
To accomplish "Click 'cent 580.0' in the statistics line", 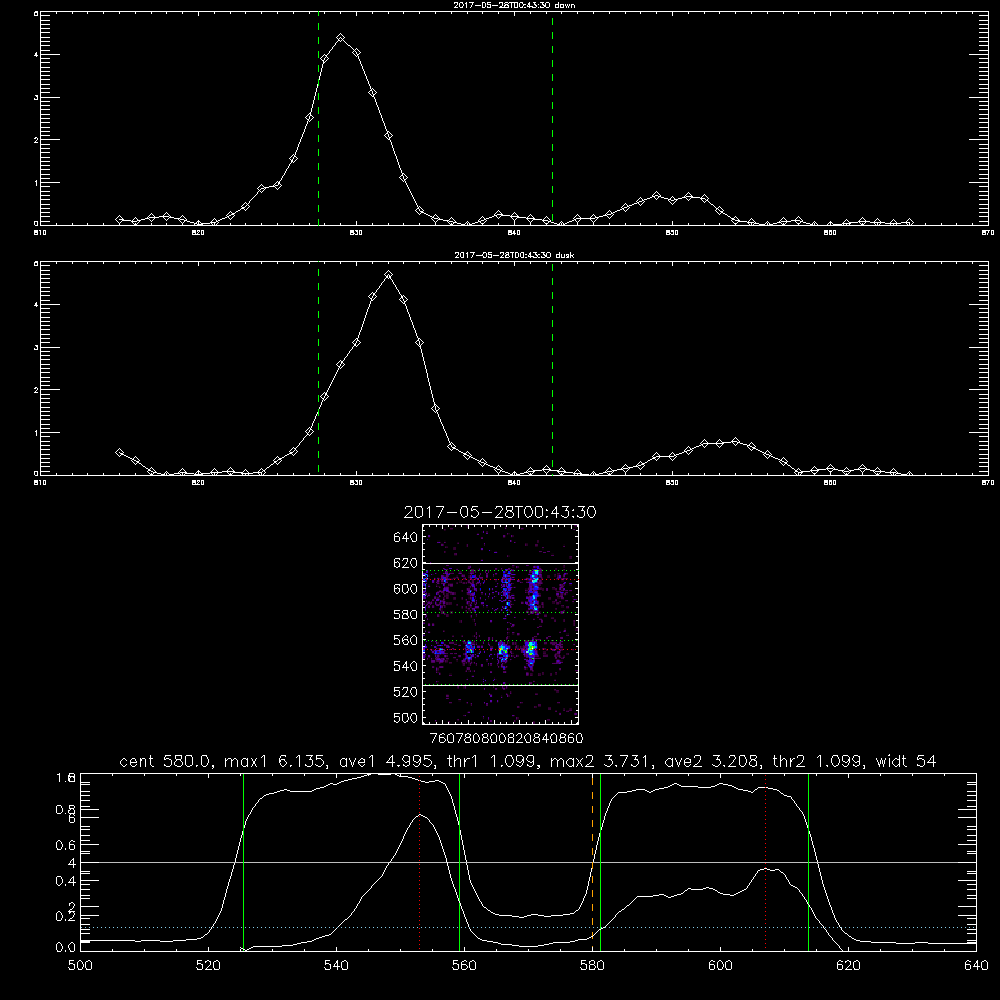I will point(166,761).
